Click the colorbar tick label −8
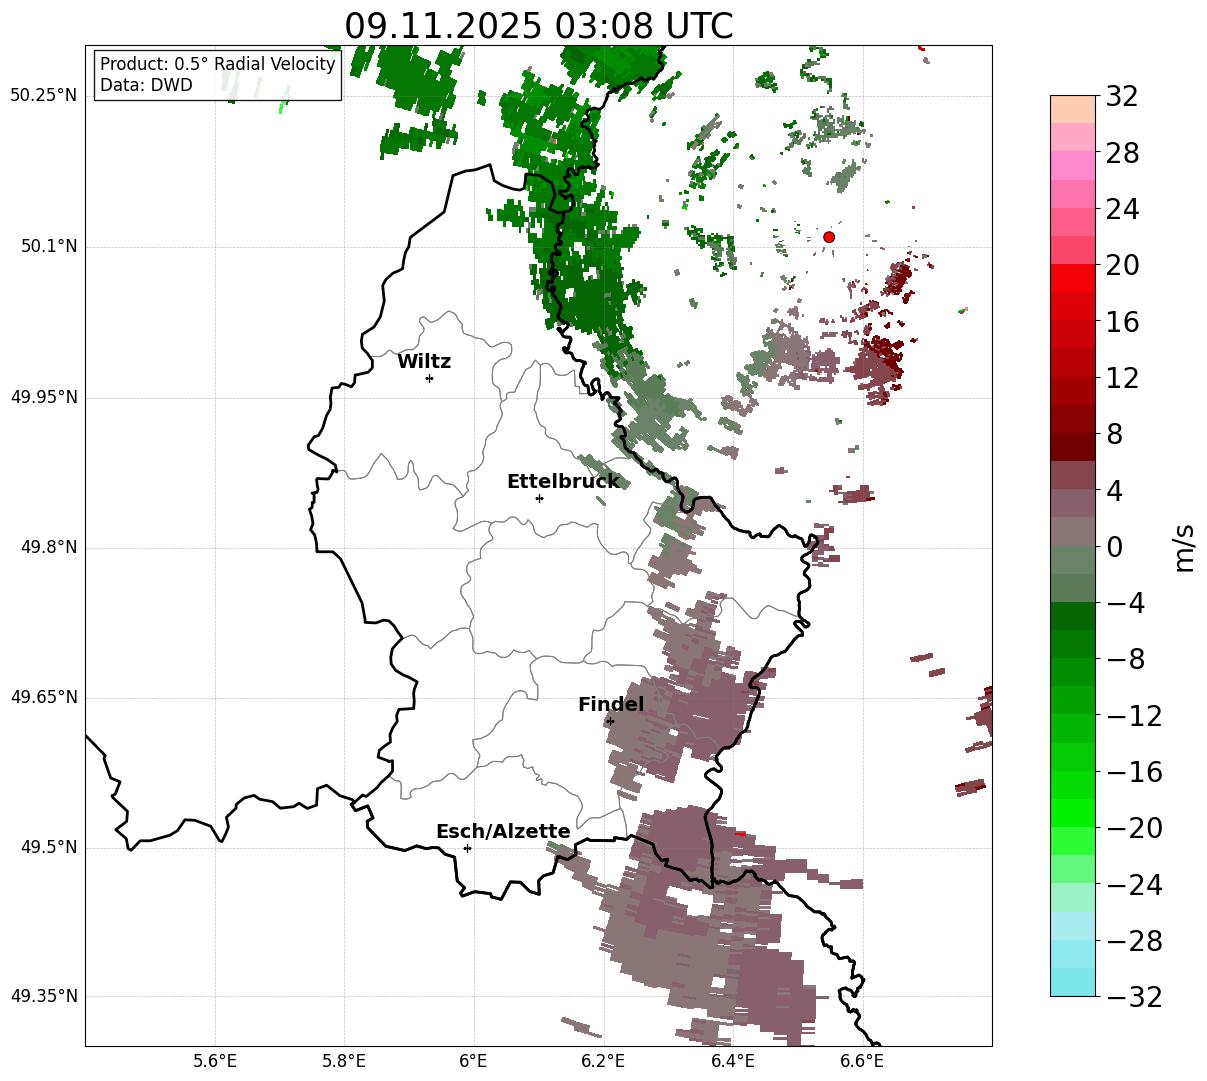The width and height of the screenshot is (1207, 1081). point(1125,659)
